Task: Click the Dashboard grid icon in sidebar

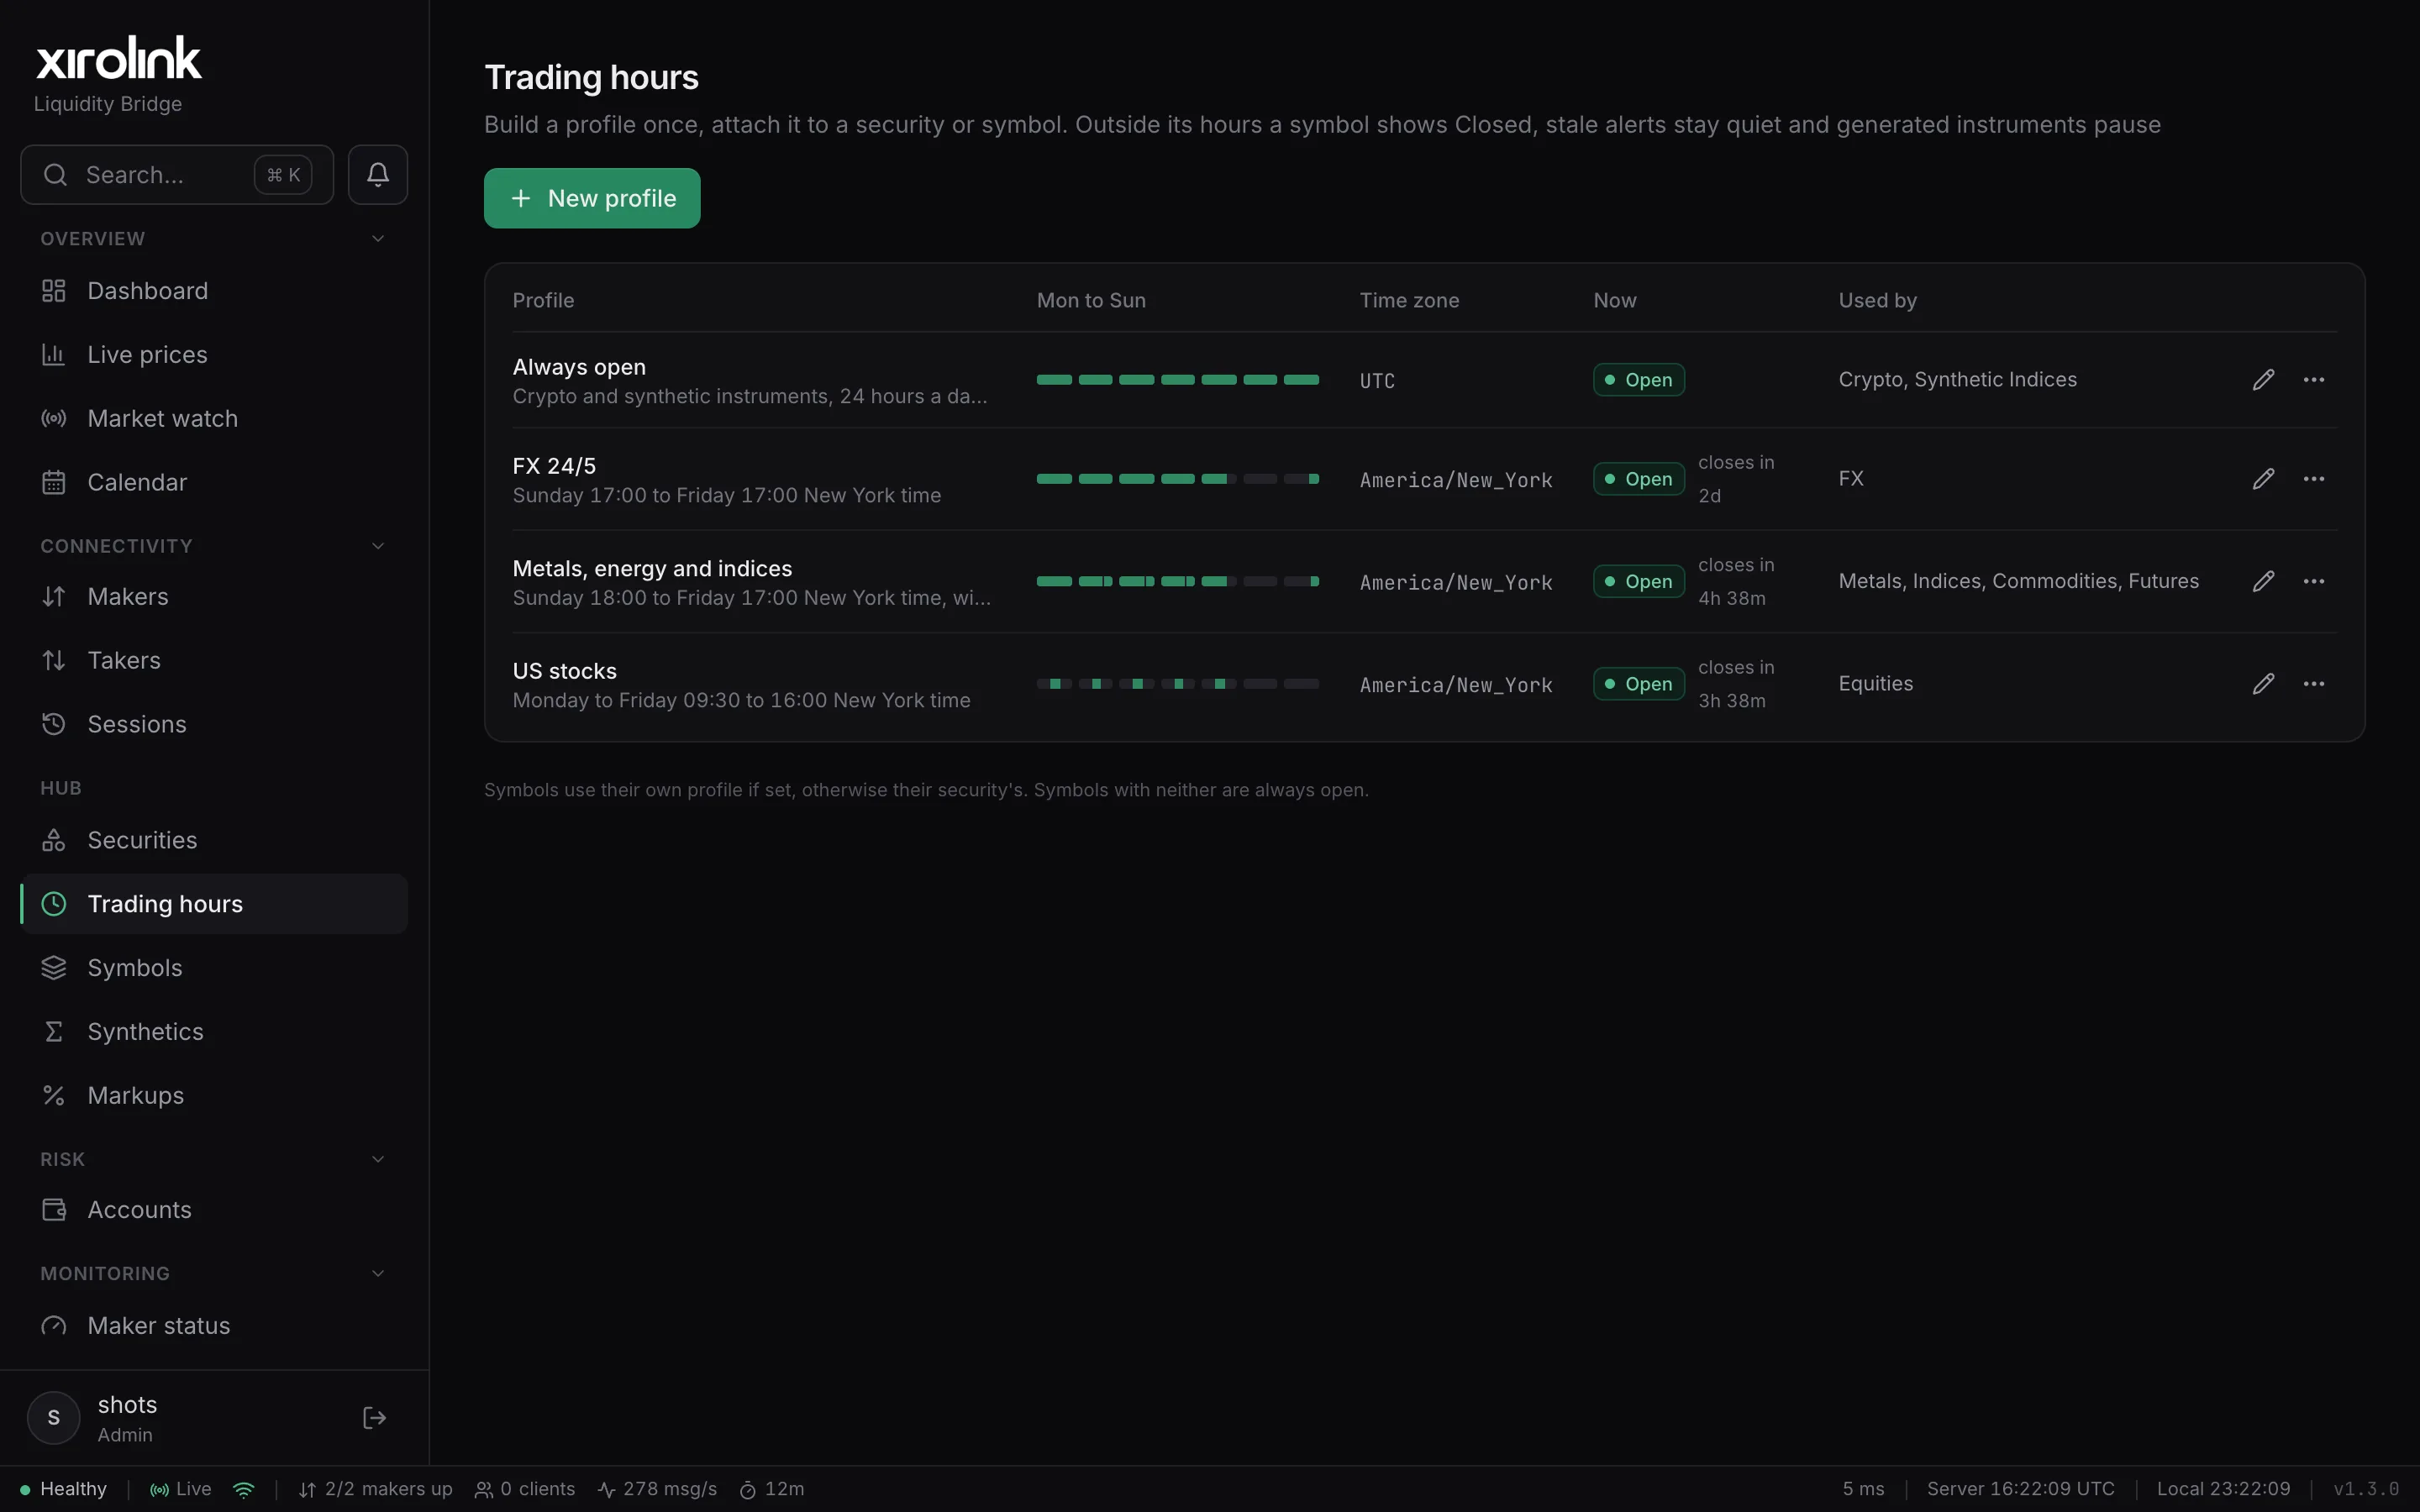Action: click(x=53, y=291)
